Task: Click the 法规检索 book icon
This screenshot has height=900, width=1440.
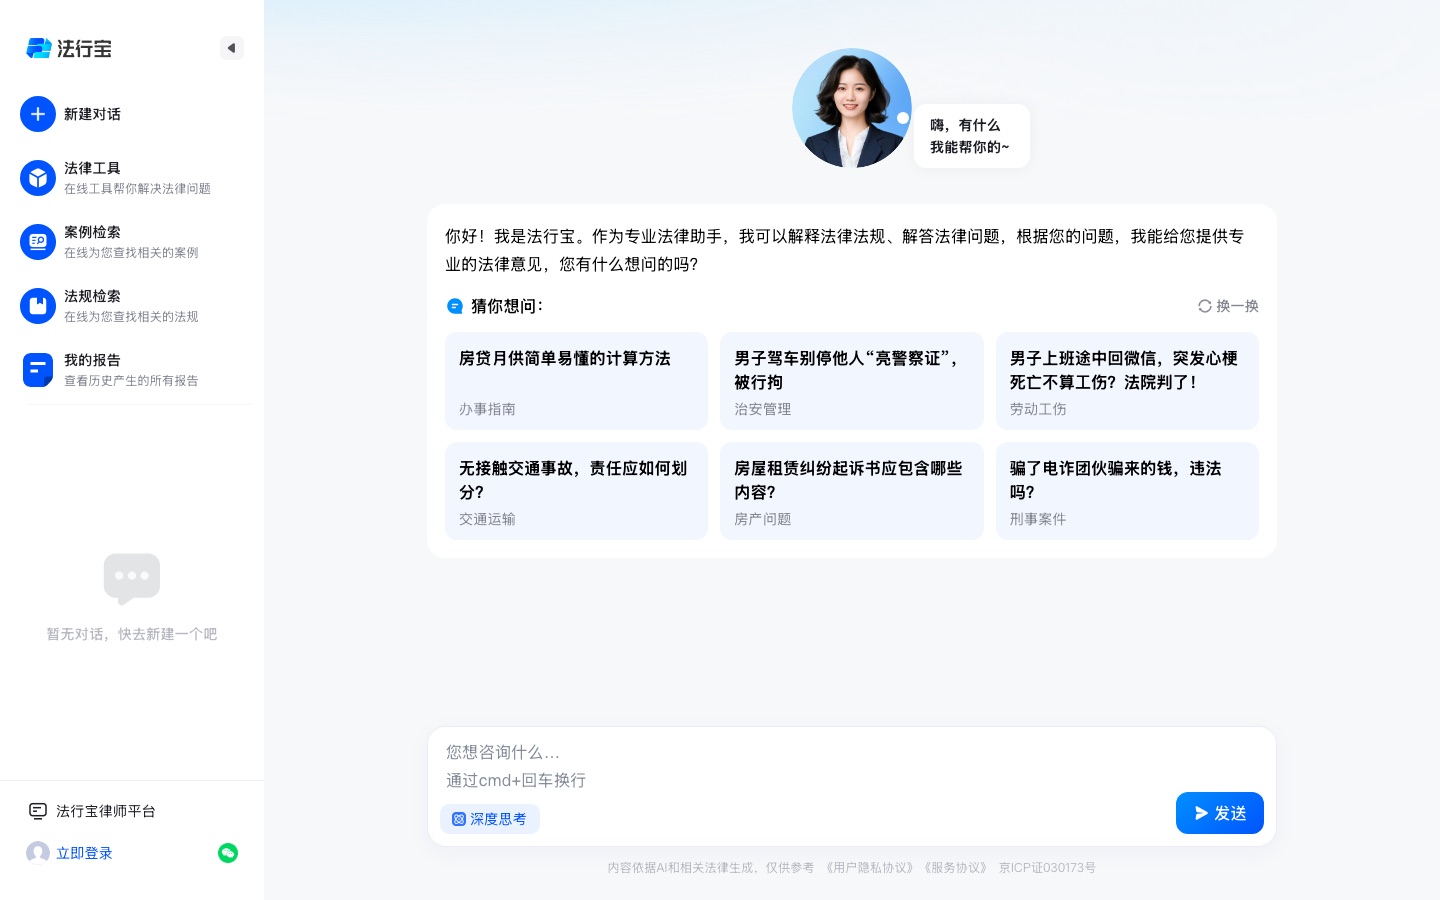Action: tap(38, 306)
